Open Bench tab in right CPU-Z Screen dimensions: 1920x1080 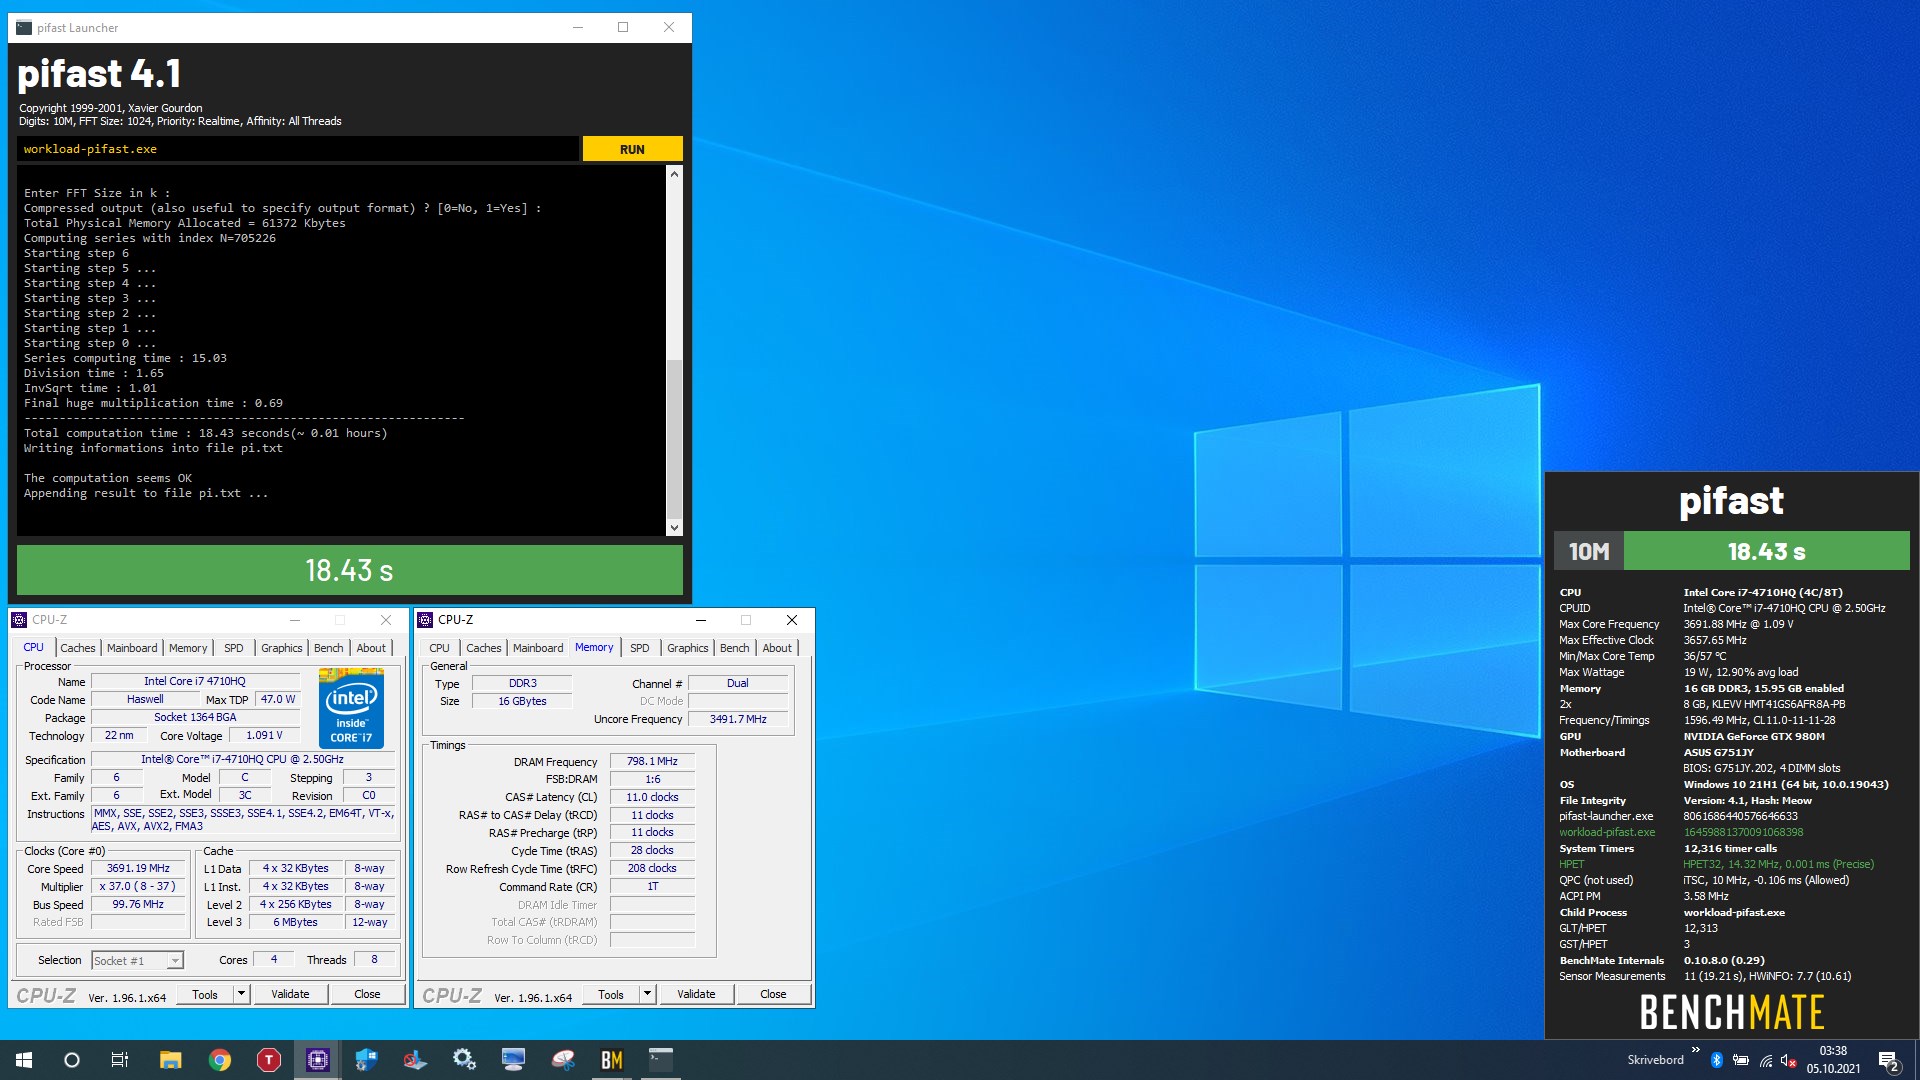pyautogui.click(x=735, y=648)
